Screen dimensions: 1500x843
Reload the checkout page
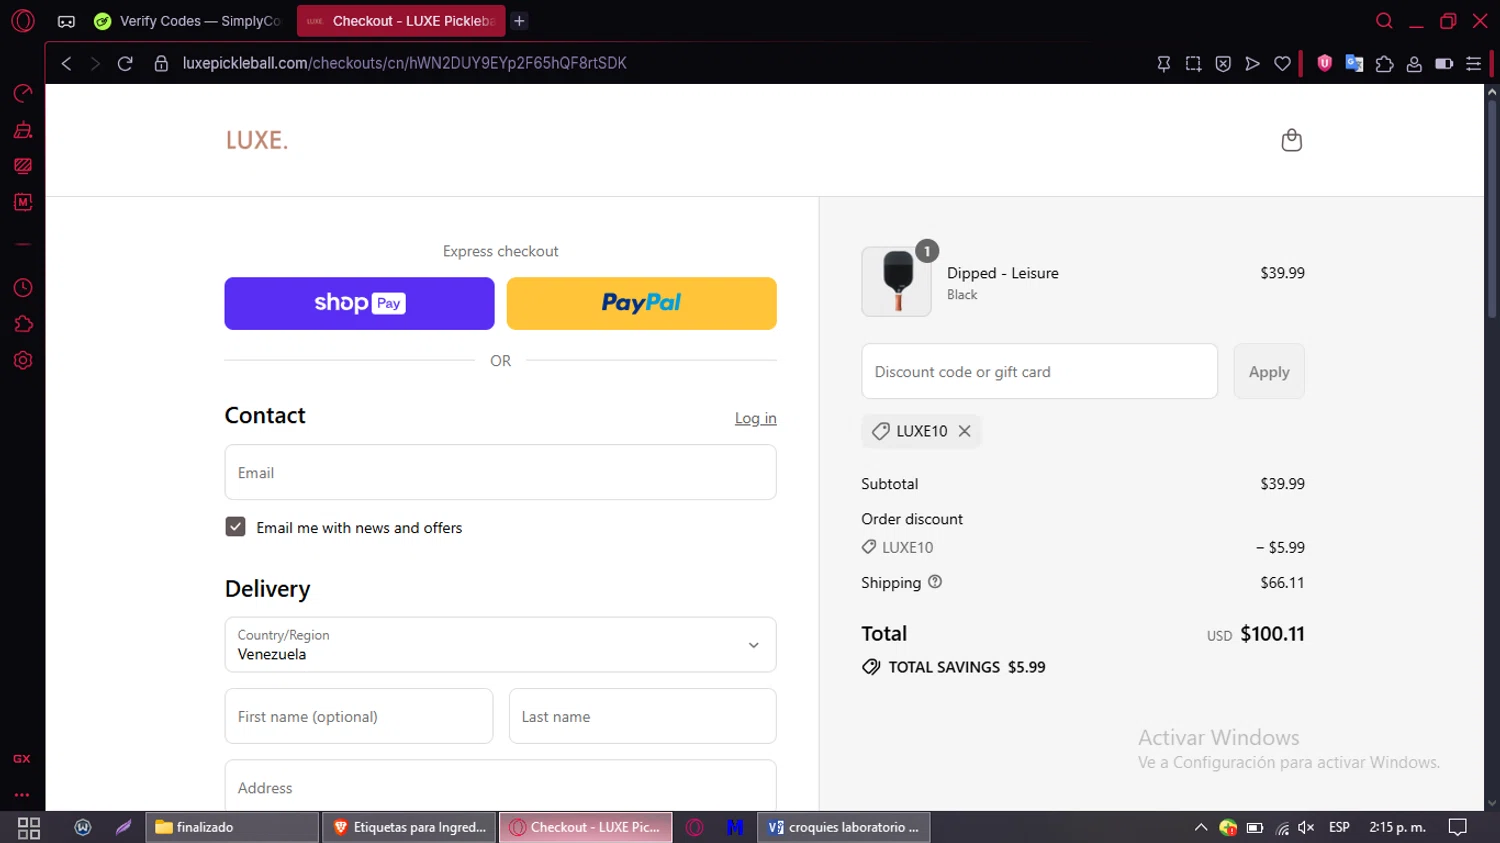tap(125, 63)
